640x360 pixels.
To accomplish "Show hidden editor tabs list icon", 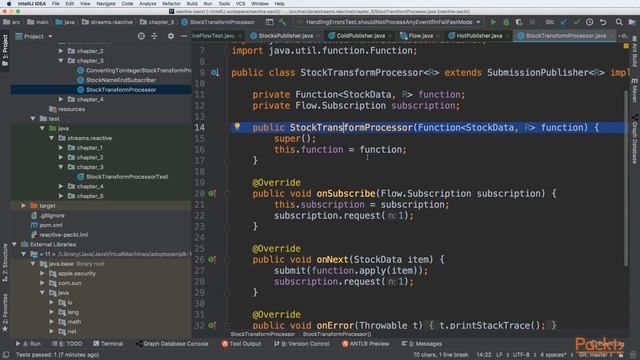I will [x=622, y=36].
